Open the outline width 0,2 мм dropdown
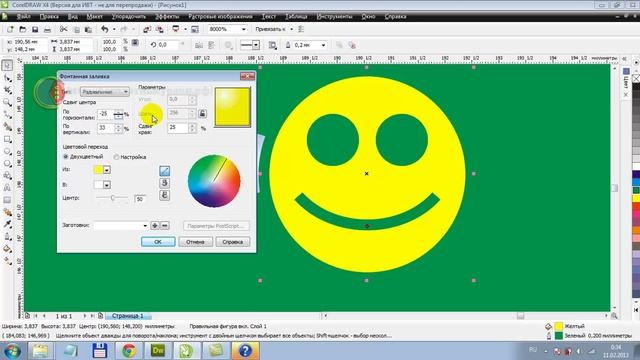Screen dimensions: 640x360 323,45
